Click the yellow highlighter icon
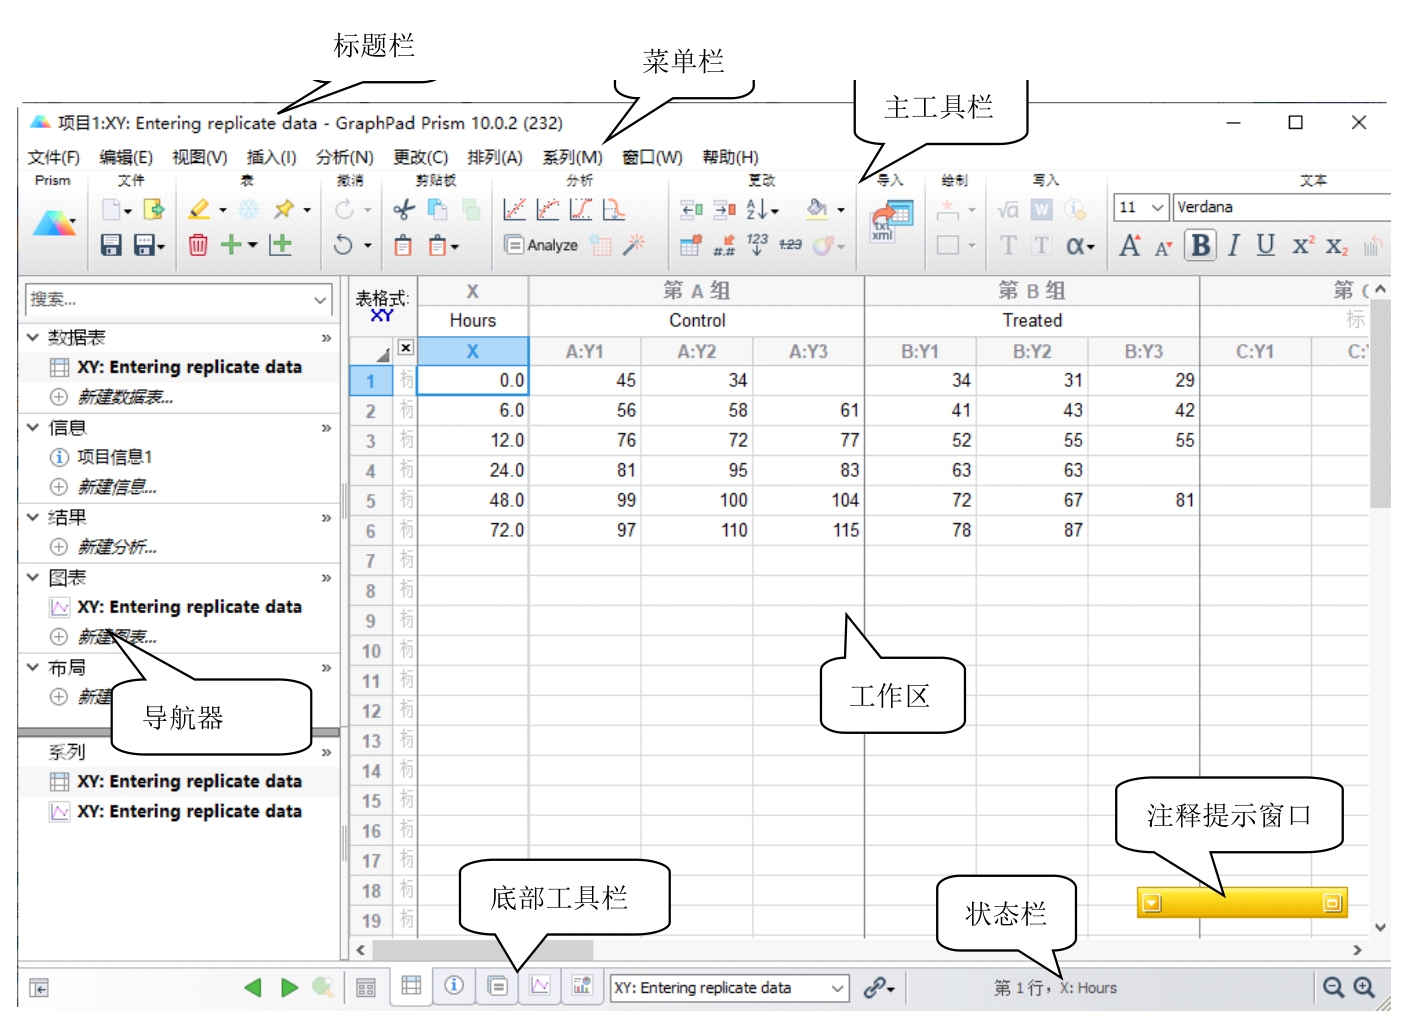 point(199,209)
